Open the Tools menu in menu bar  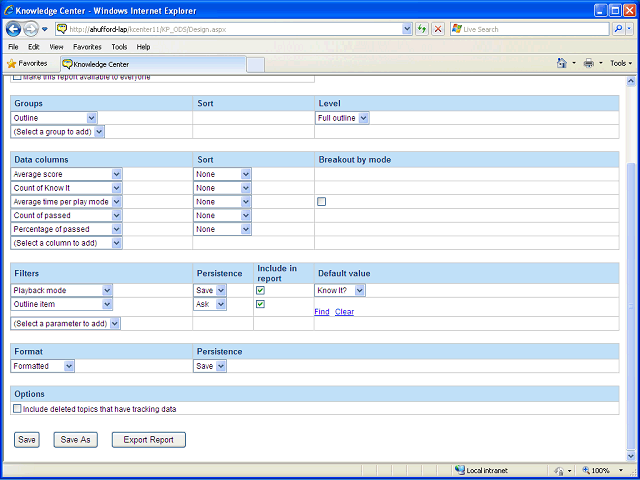[119, 47]
